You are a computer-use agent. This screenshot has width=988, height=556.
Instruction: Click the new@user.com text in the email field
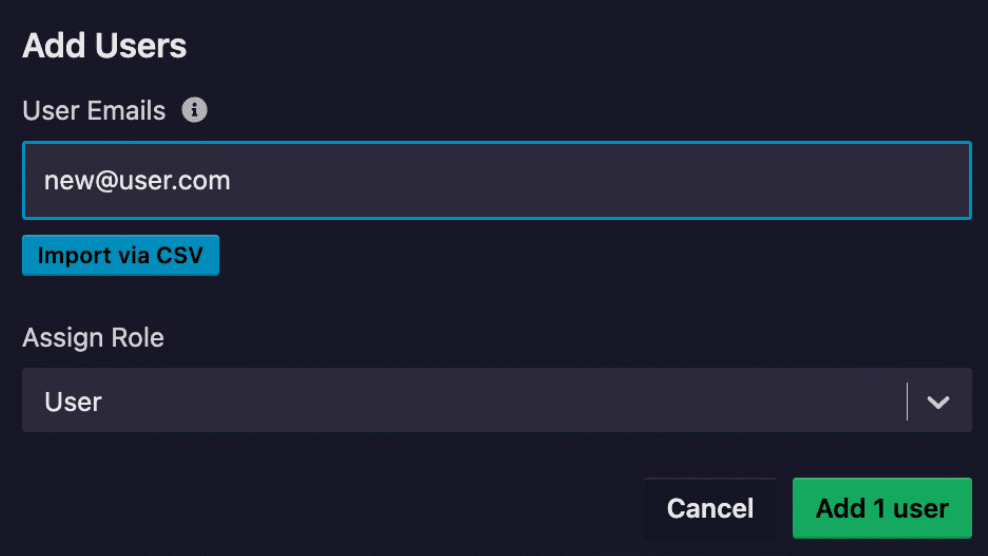pyautogui.click(x=137, y=181)
